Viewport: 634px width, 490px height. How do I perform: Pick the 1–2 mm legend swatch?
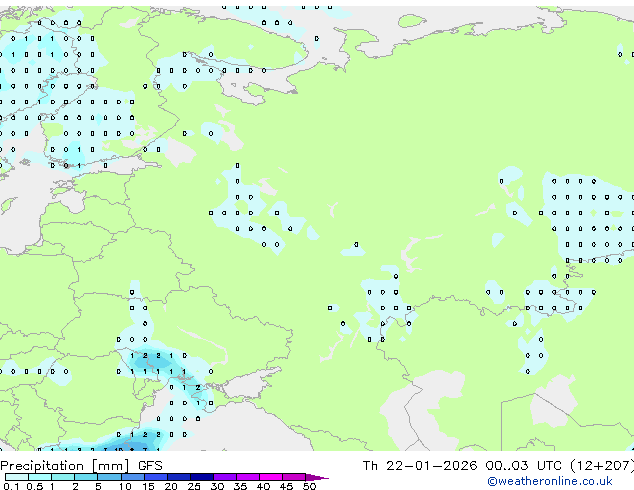tap(63, 477)
